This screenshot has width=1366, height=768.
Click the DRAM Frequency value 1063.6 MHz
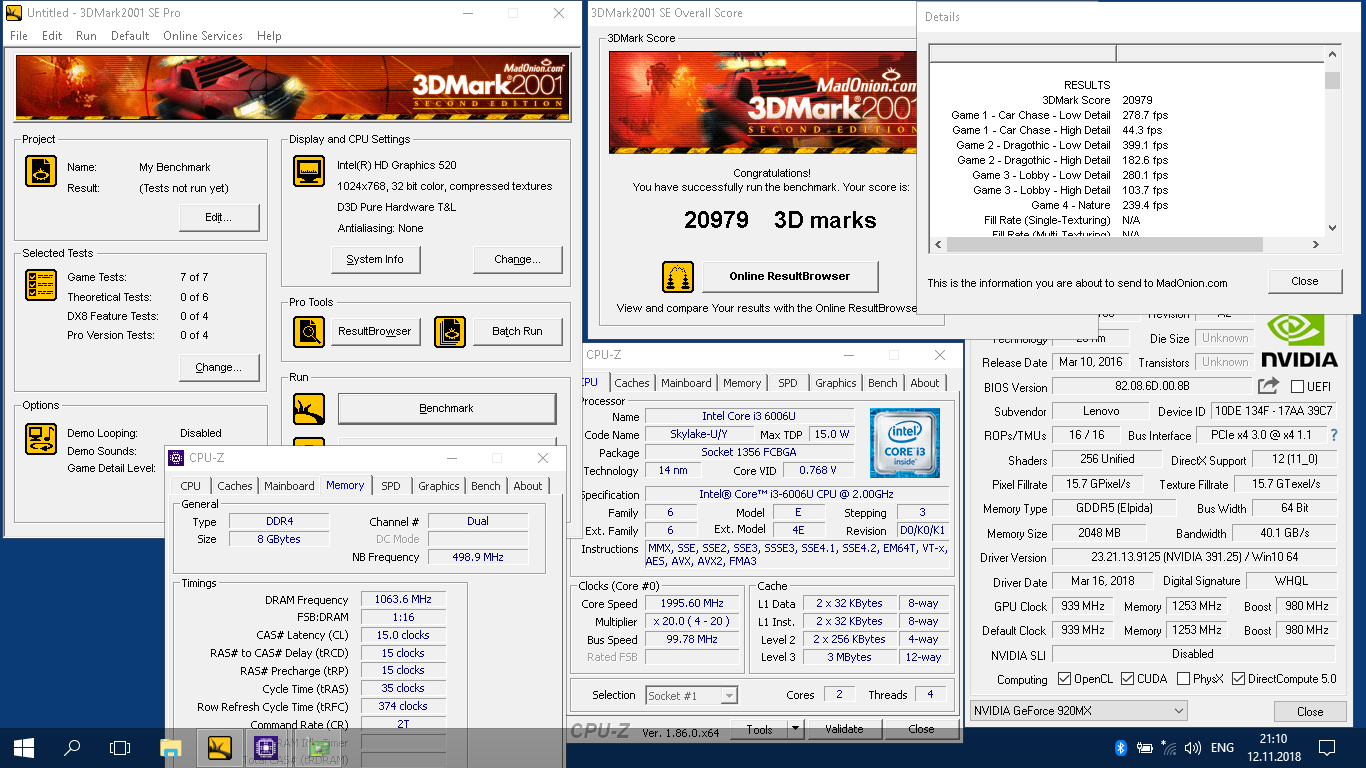coord(403,599)
